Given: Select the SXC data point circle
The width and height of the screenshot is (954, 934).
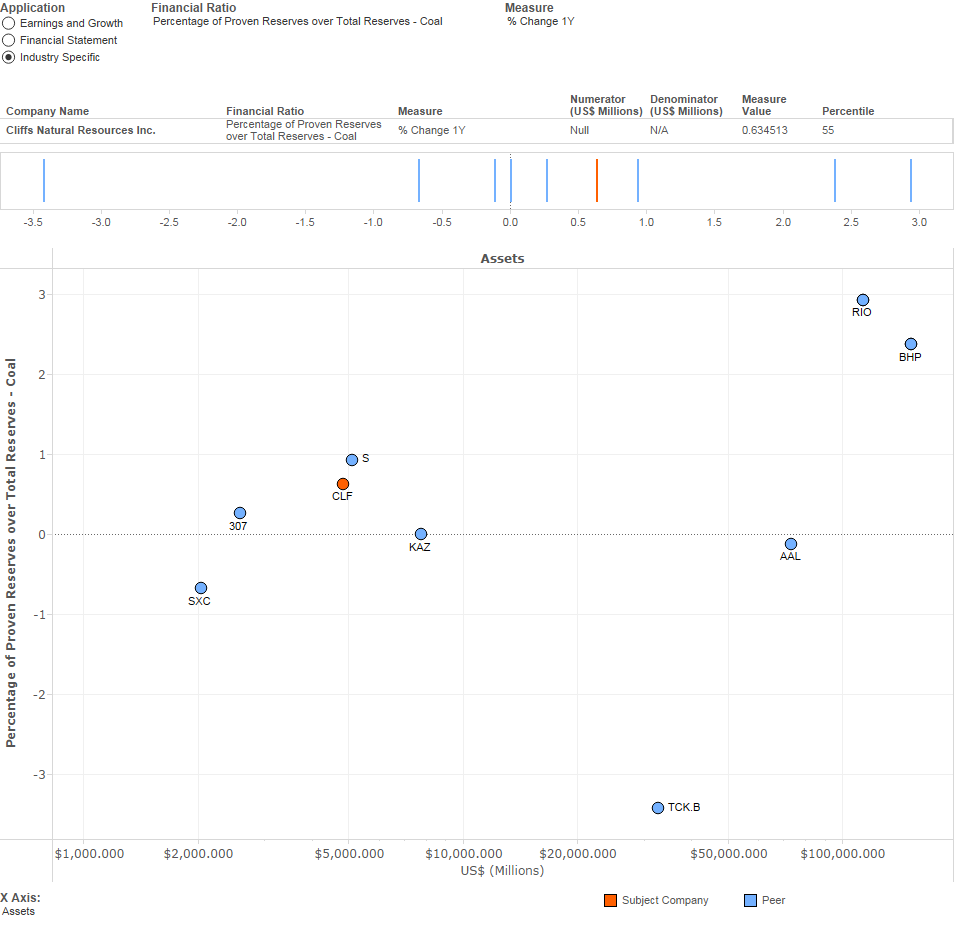Looking at the screenshot, I should (201, 588).
